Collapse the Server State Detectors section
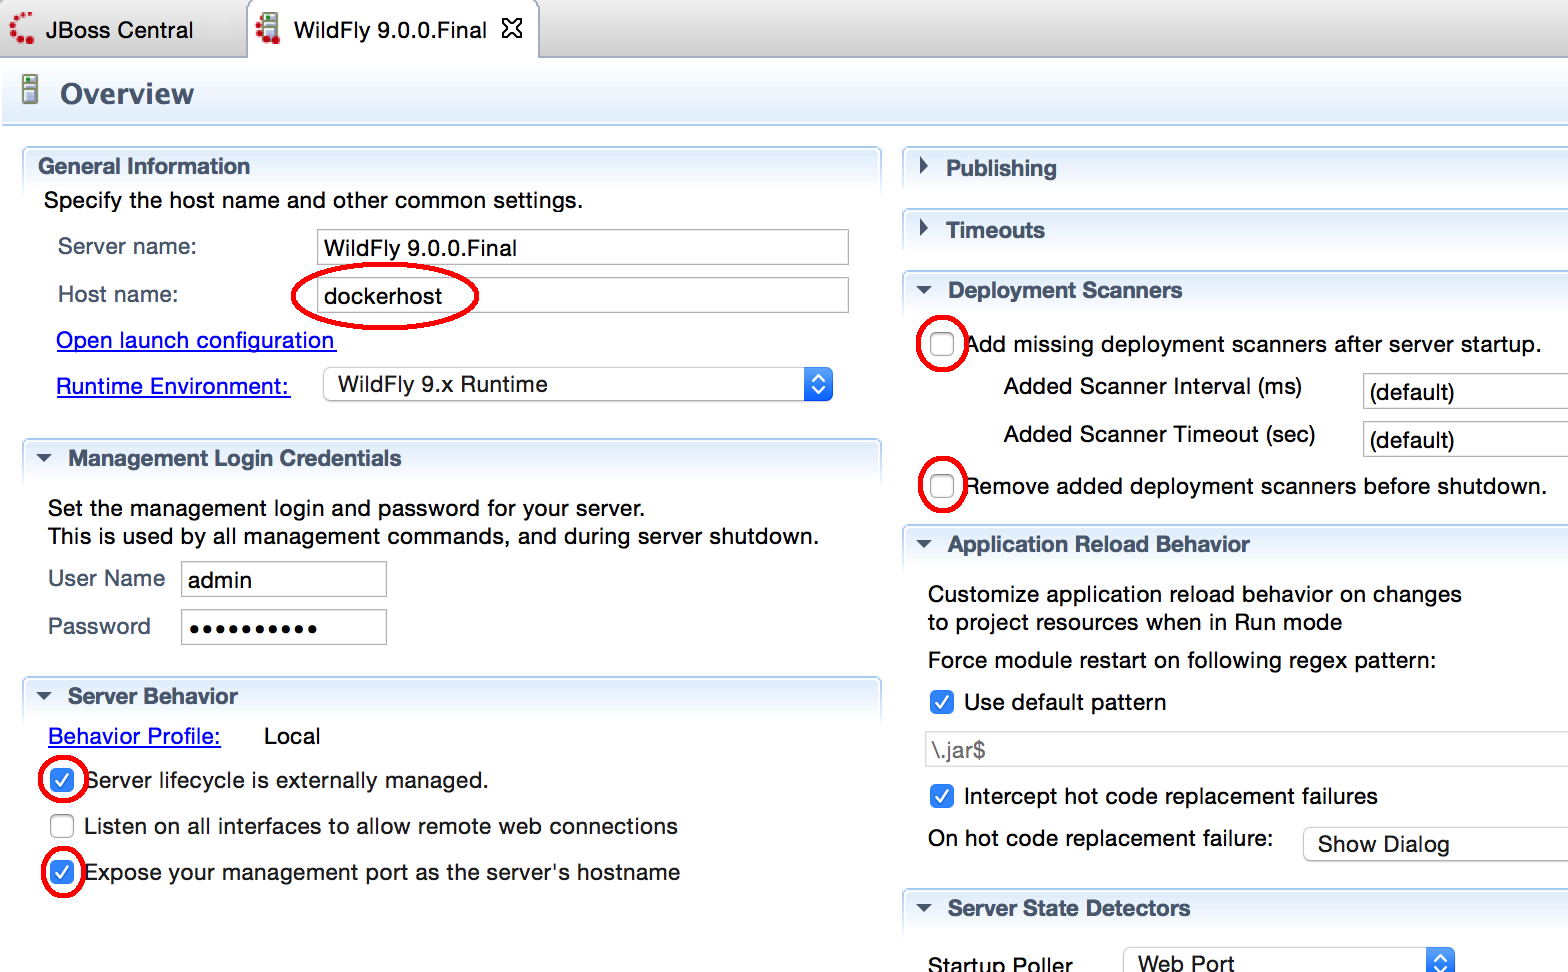Screen dimensions: 1568x972 pos(924,908)
